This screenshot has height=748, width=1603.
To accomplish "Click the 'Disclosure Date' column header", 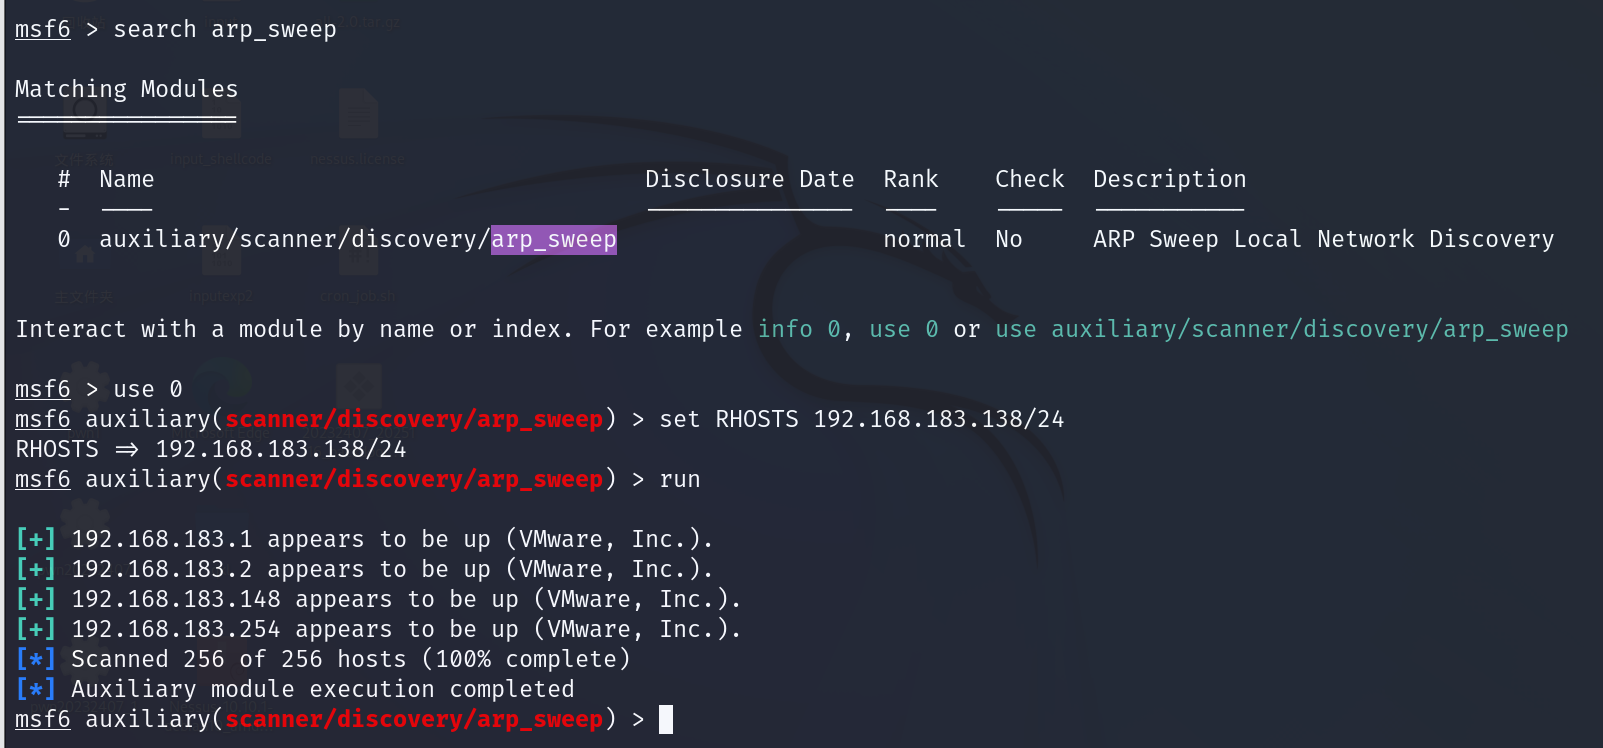I will click(x=750, y=179).
